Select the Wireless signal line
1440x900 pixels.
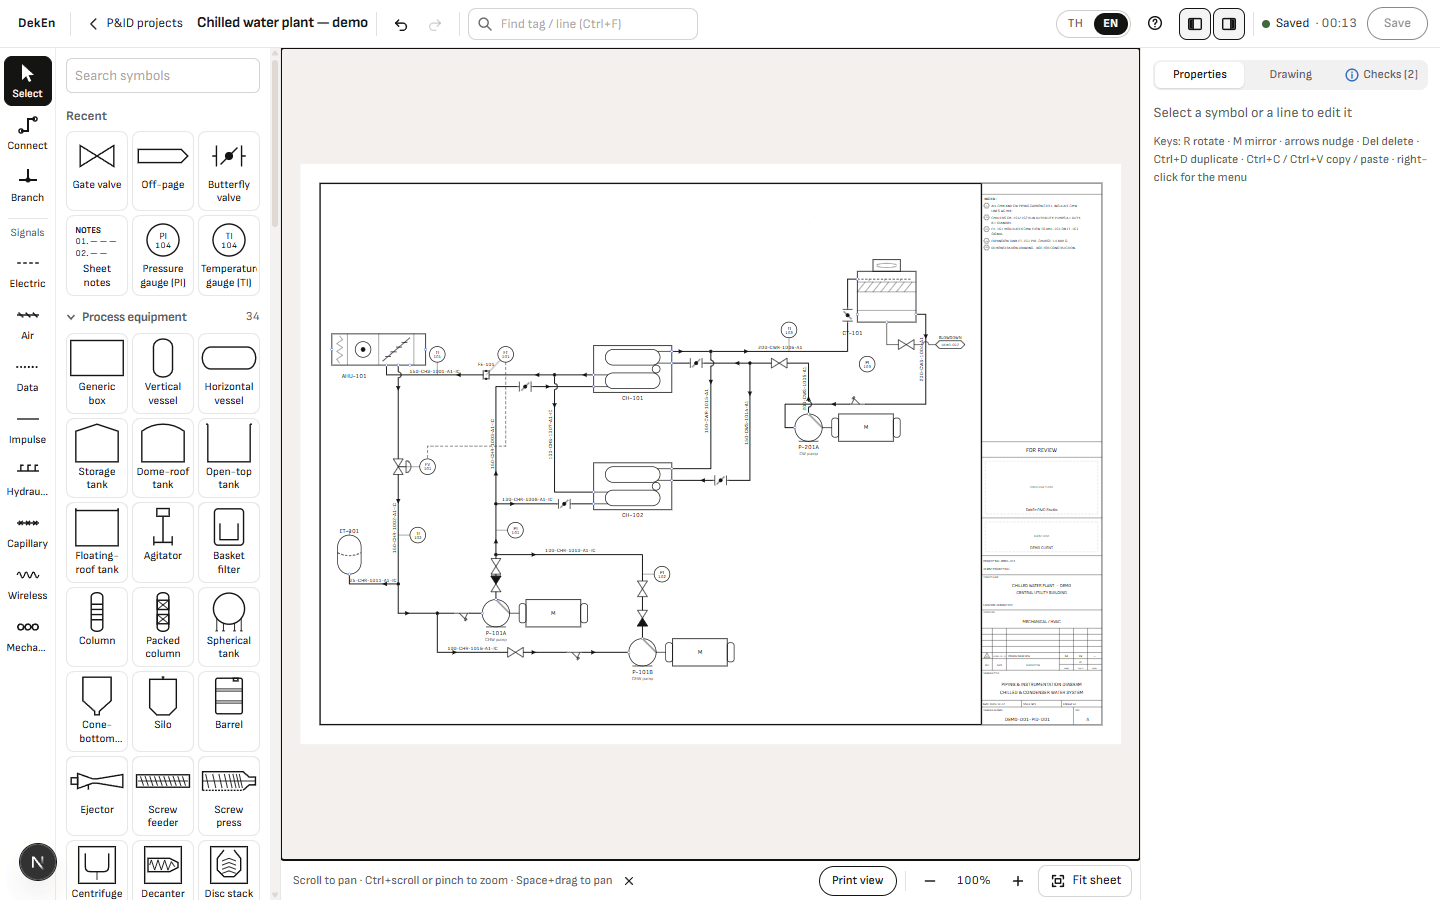[28, 583]
